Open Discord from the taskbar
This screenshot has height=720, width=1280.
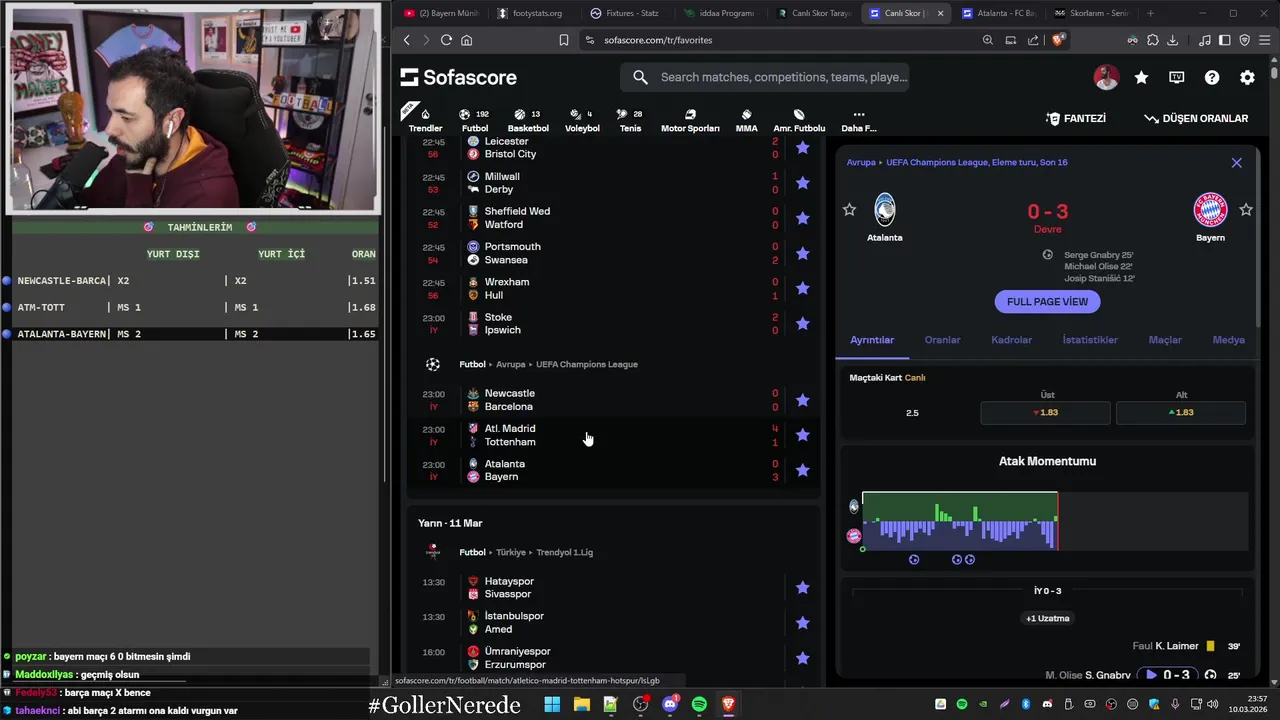(670, 705)
